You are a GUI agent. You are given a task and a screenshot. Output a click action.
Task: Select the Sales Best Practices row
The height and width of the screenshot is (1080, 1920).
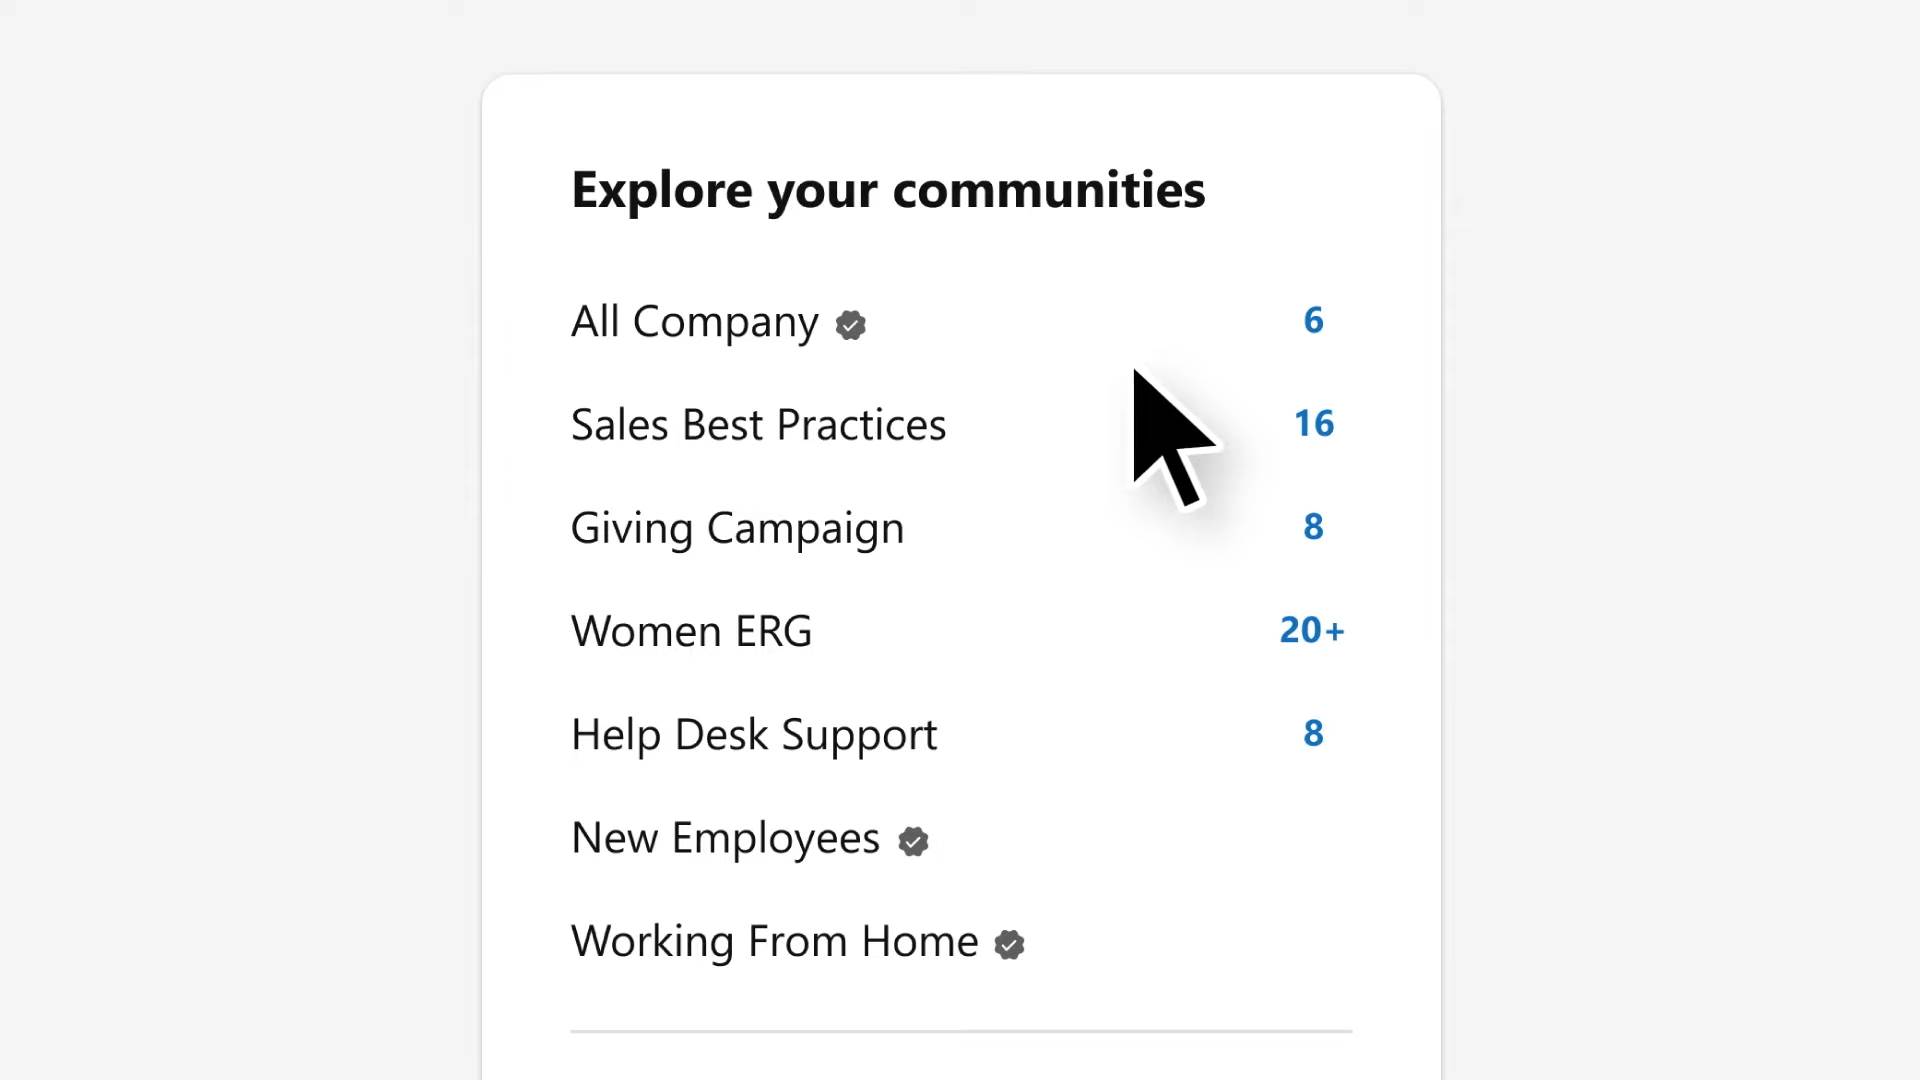[x=960, y=424]
